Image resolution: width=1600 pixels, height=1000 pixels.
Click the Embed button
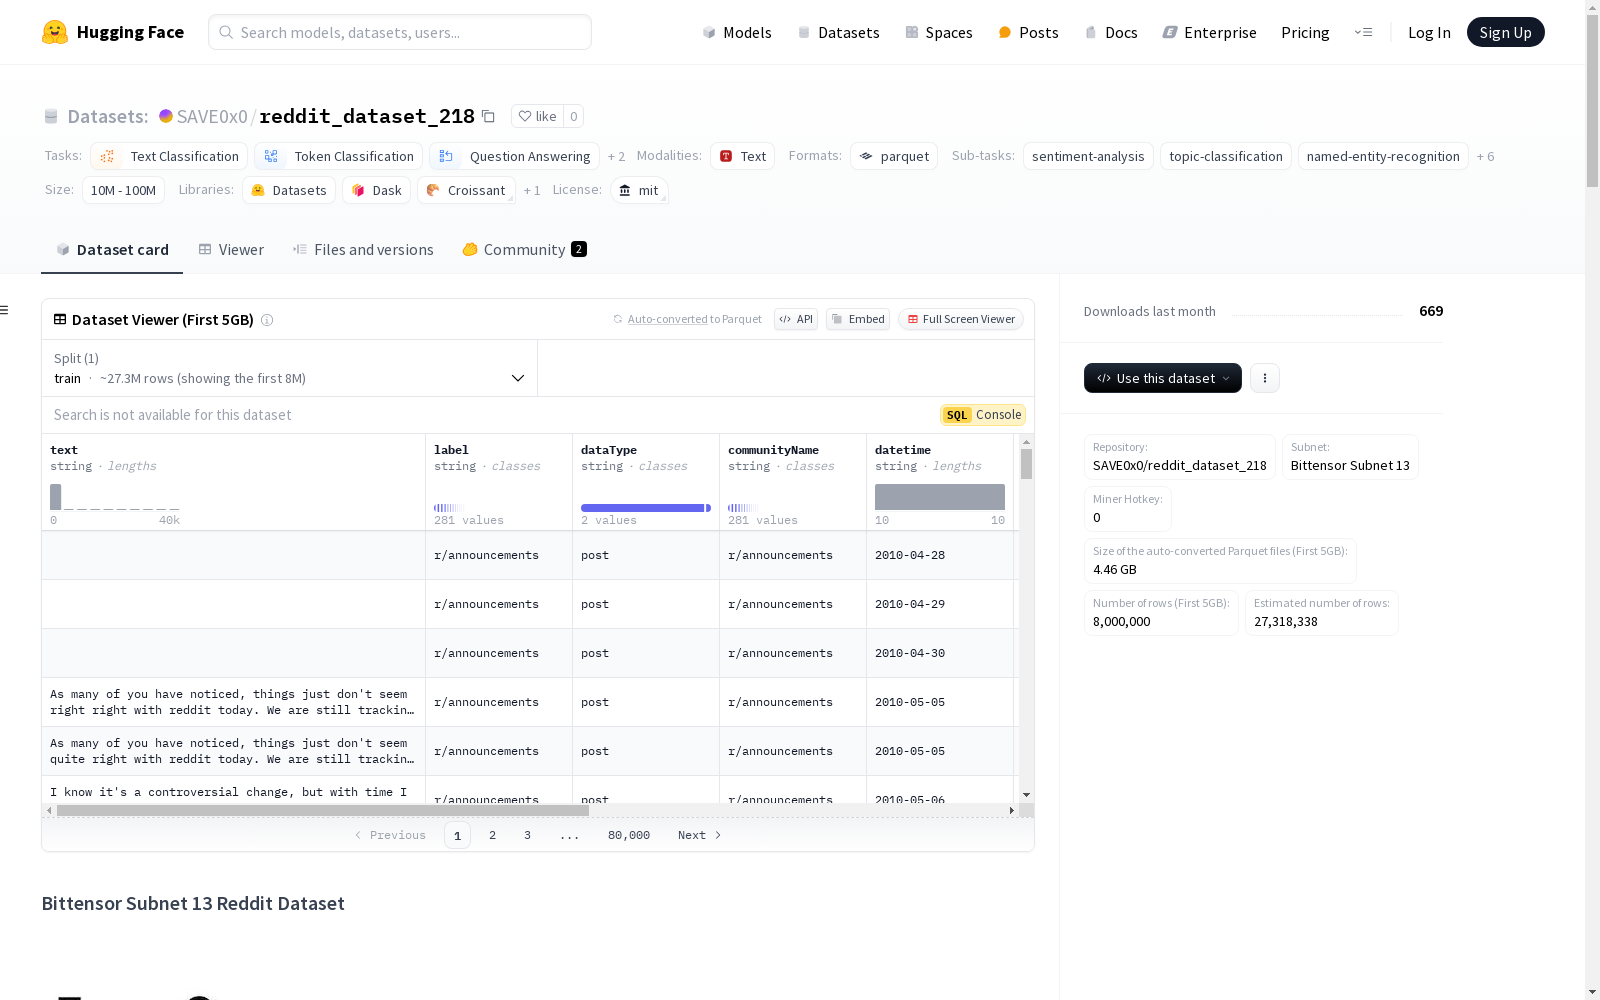coord(858,319)
